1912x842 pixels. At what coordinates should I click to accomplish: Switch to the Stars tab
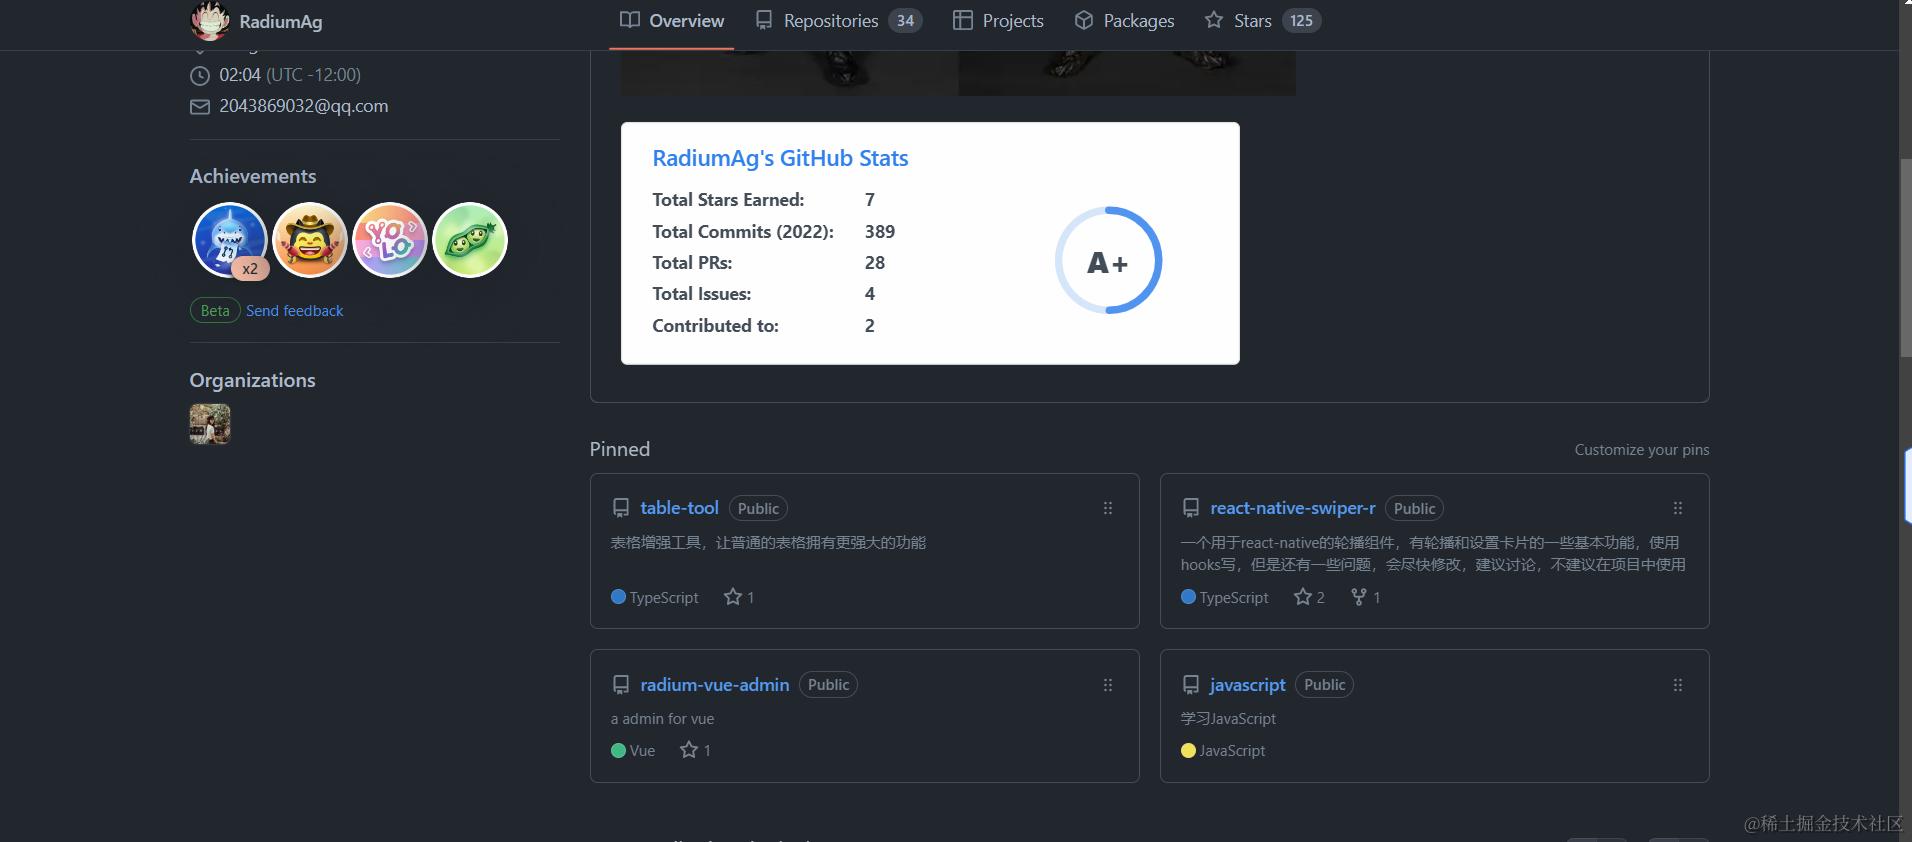1263,21
